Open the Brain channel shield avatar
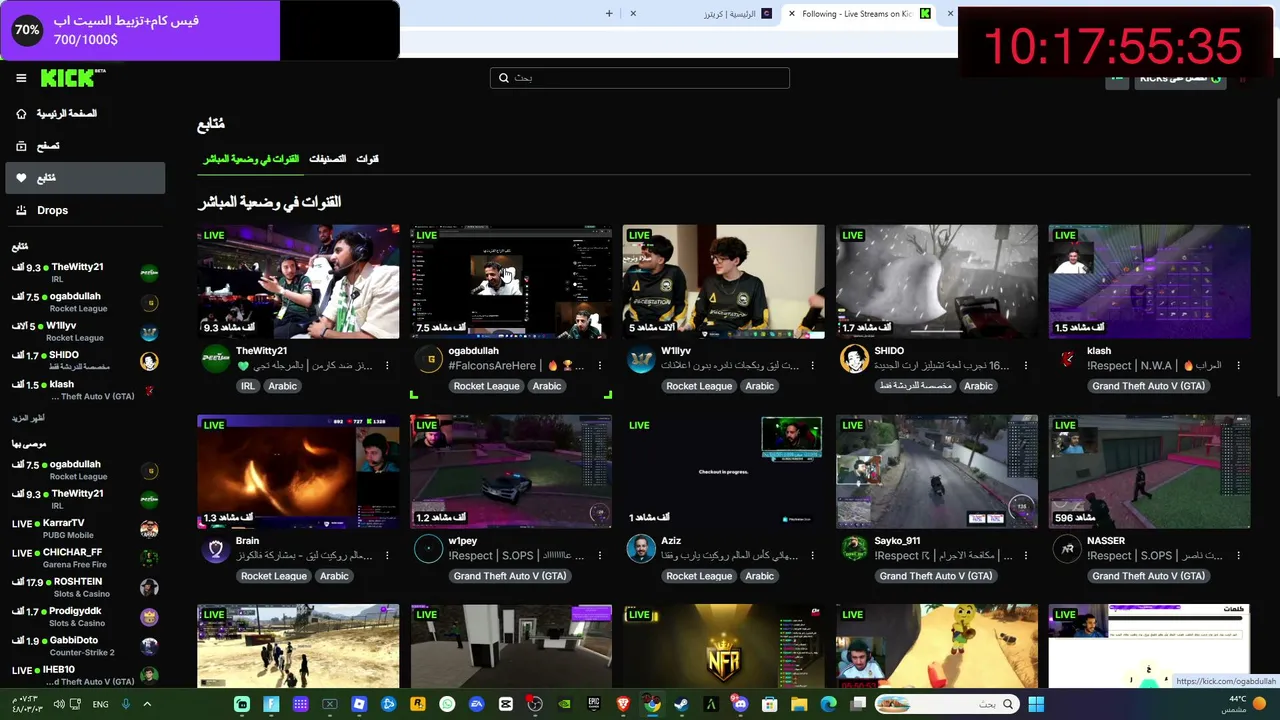 tap(215, 549)
